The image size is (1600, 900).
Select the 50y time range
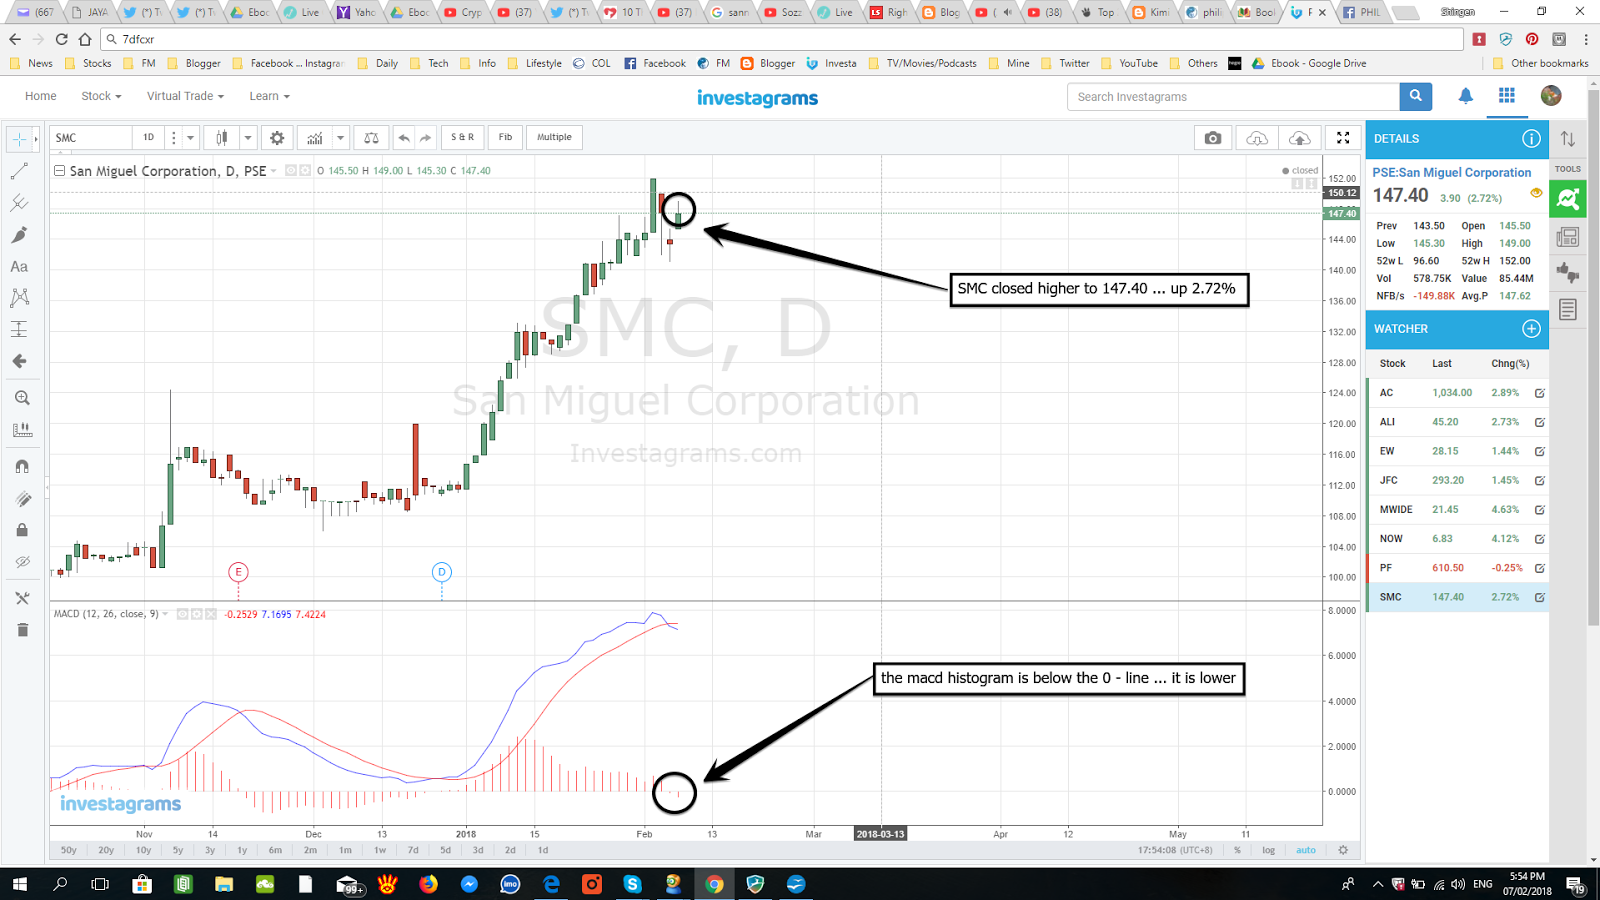click(68, 850)
